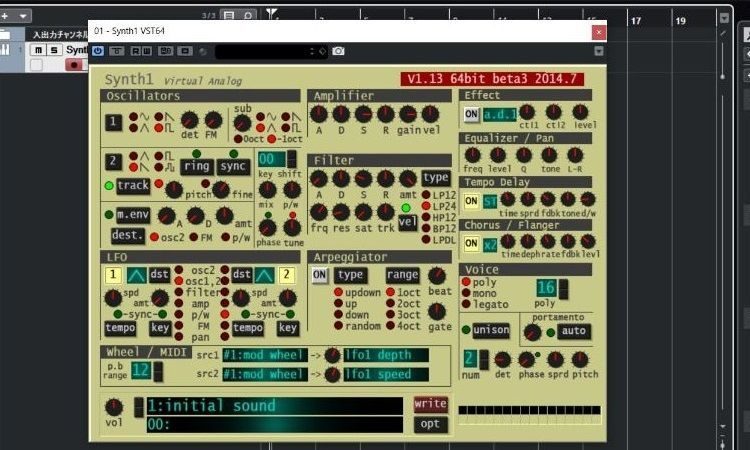Click the arpeggiator type button
The image size is (750, 450).
351,275
